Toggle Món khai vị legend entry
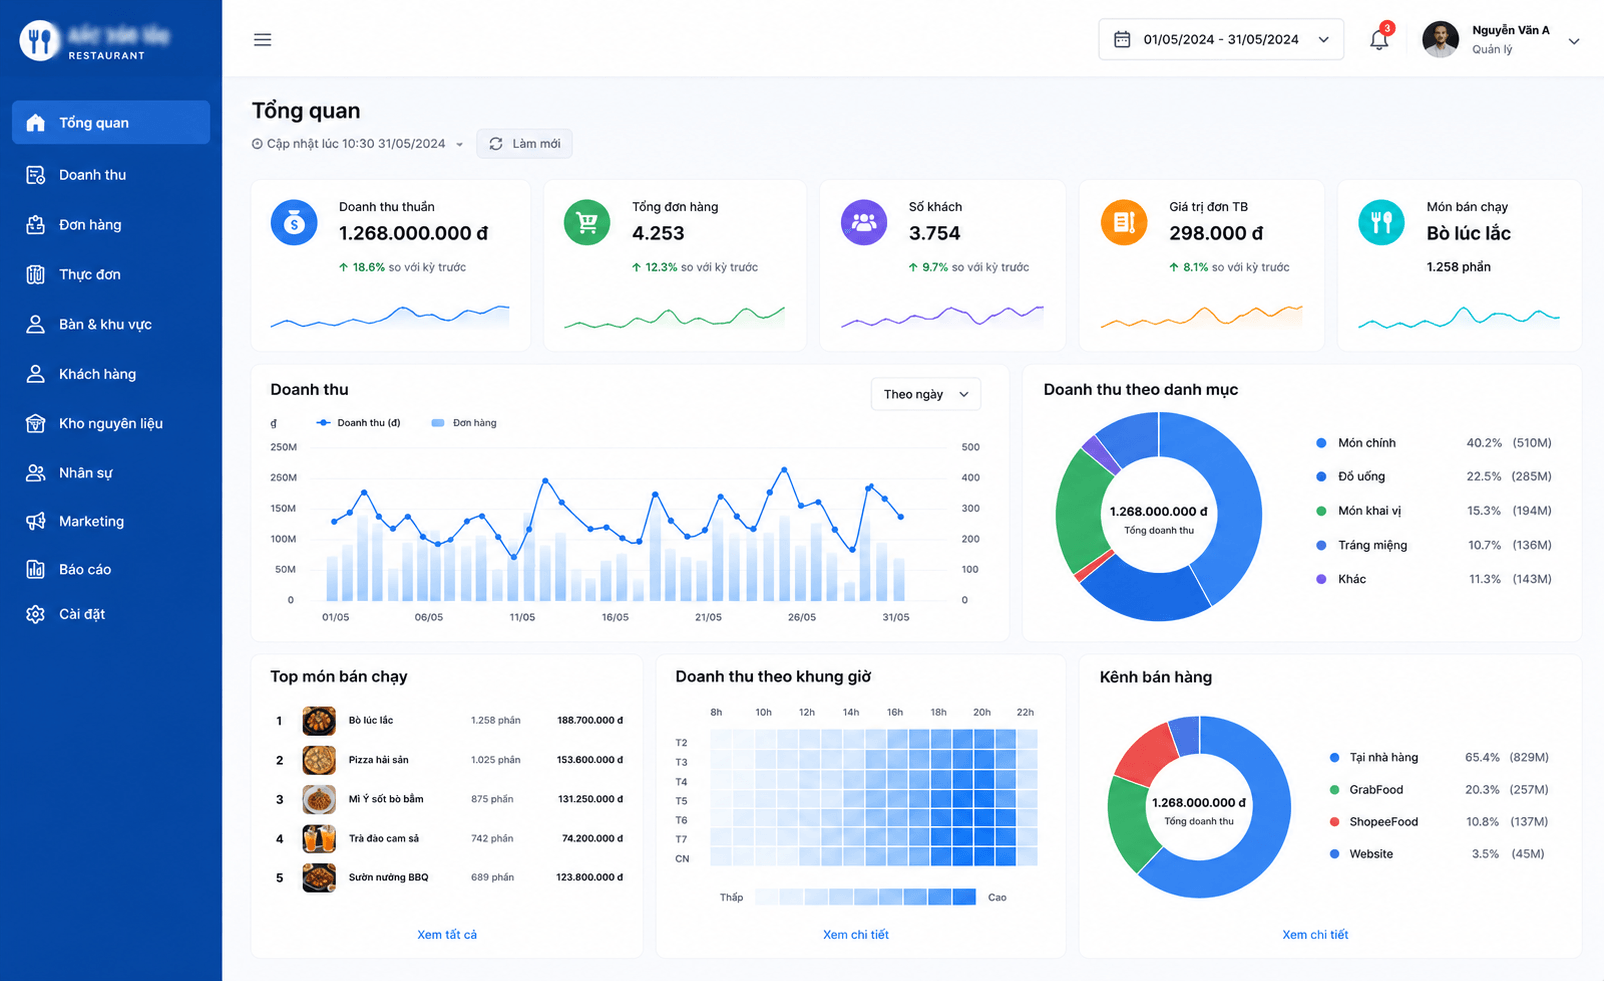The image size is (1604, 981). (x=1359, y=511)
